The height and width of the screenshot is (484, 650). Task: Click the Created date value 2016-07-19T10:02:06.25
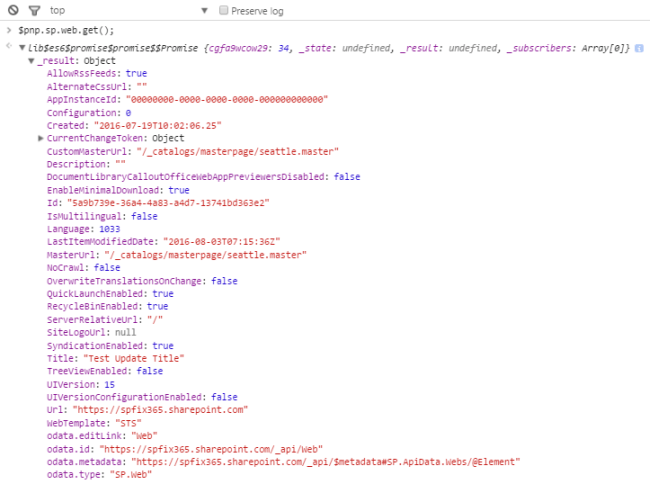click(158, 126)
